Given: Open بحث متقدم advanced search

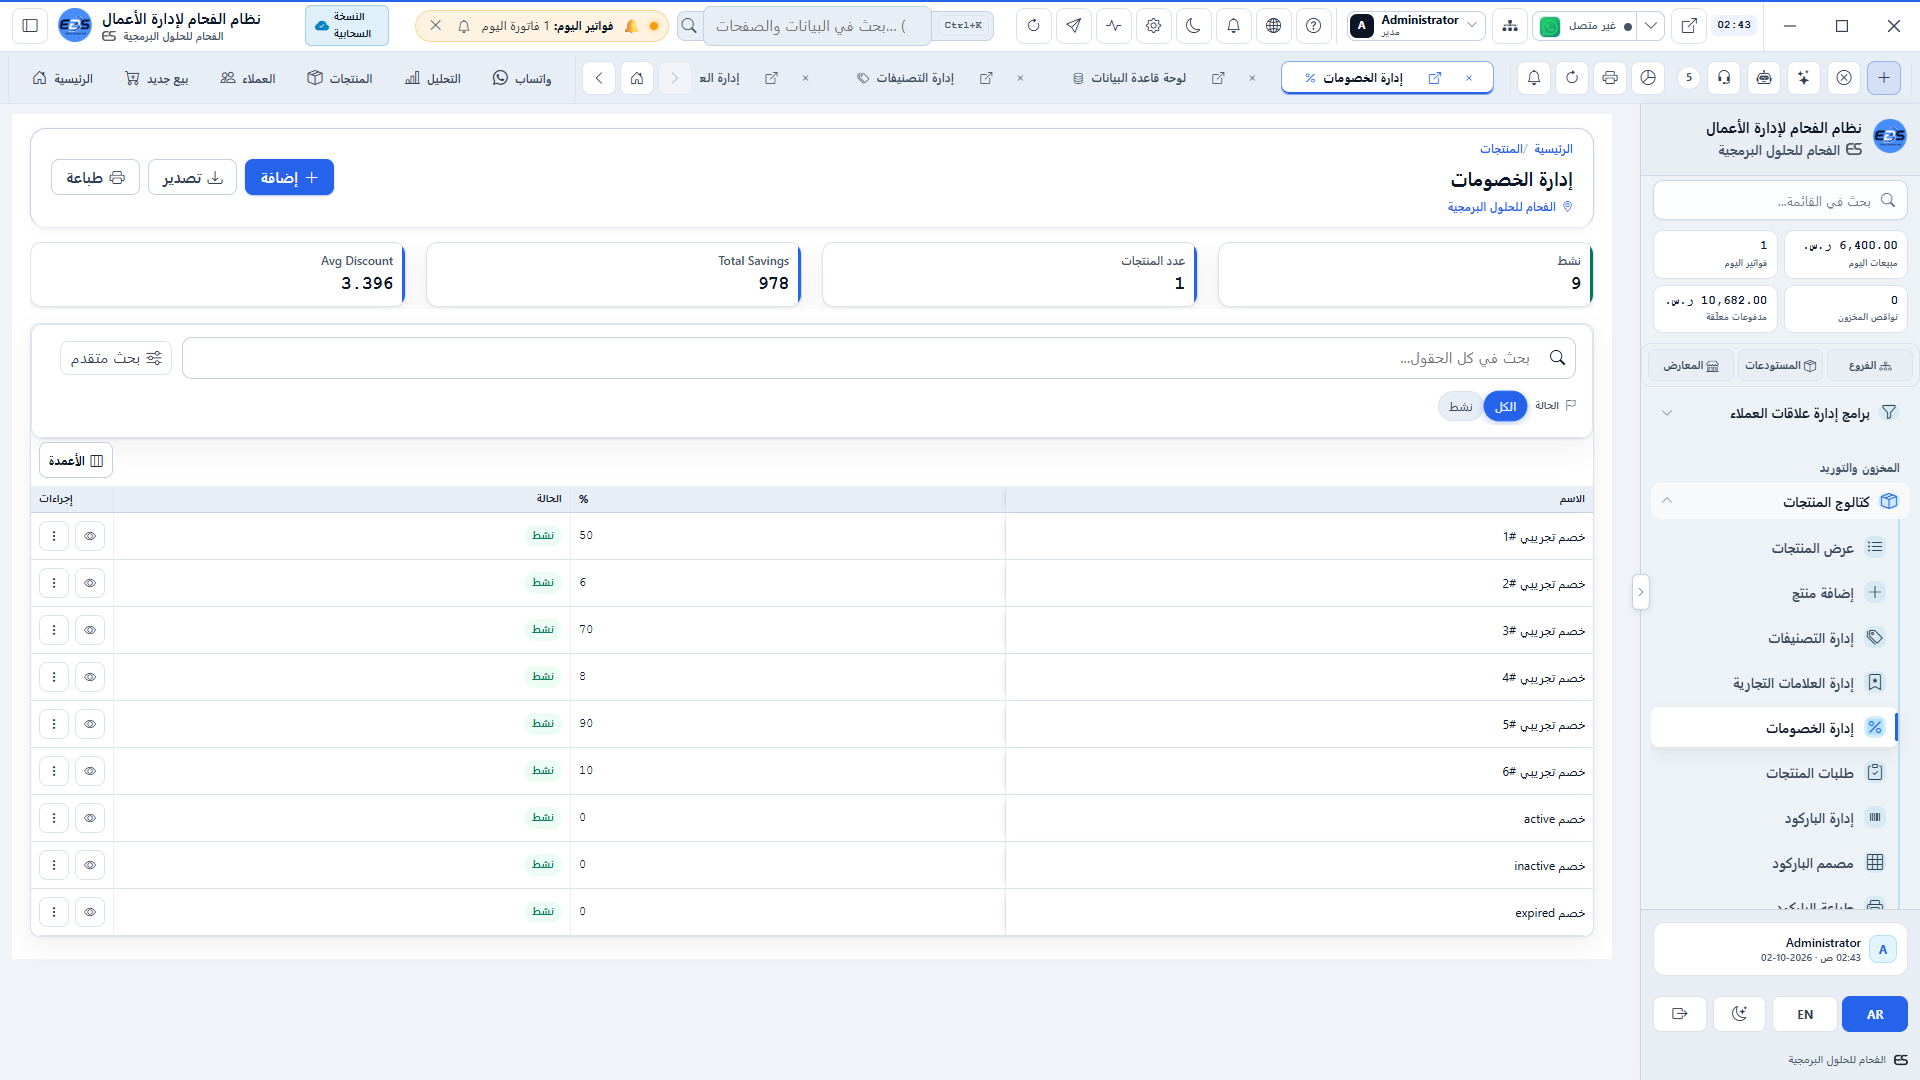Looking at the screenshot, I should (116, 358).
